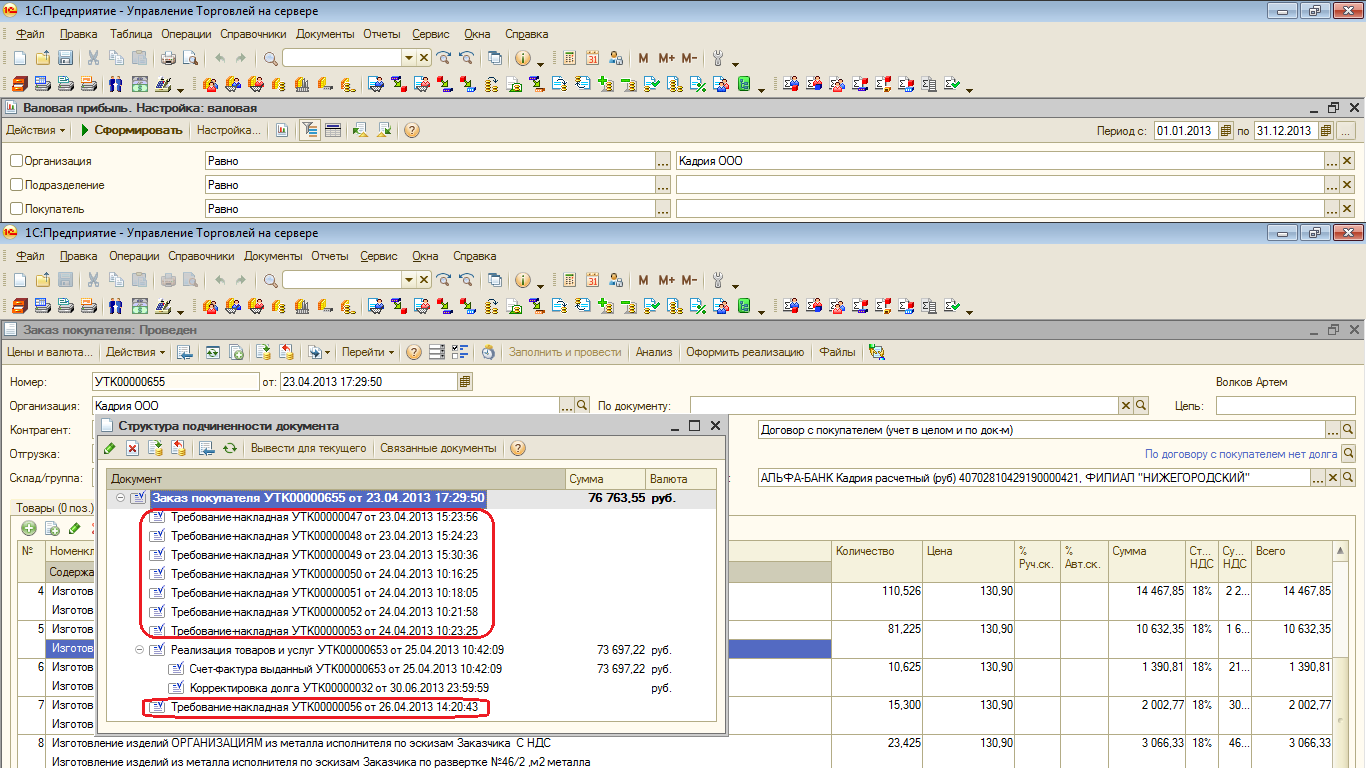Click Оформить реализацию in order toolbar
Image resolution: width=1366 pixels, height=768 pixels.
click(x=745, y=352)
